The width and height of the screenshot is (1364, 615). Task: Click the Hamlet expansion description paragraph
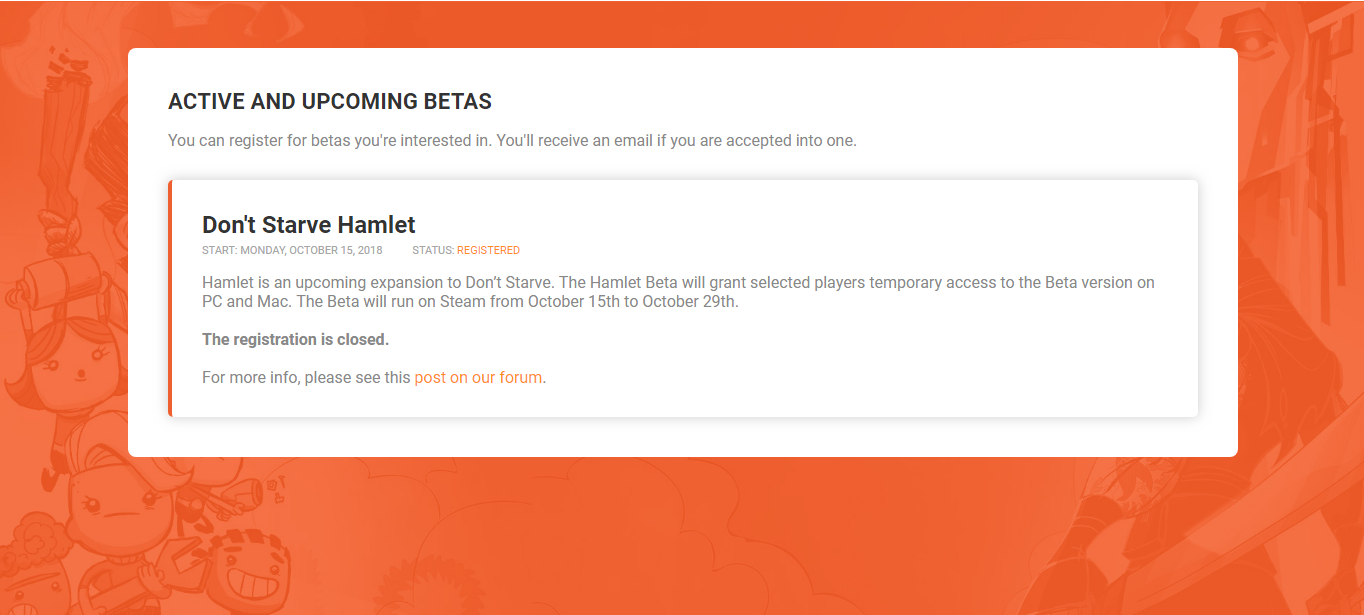pyautogui.click(x=677, y=292)
